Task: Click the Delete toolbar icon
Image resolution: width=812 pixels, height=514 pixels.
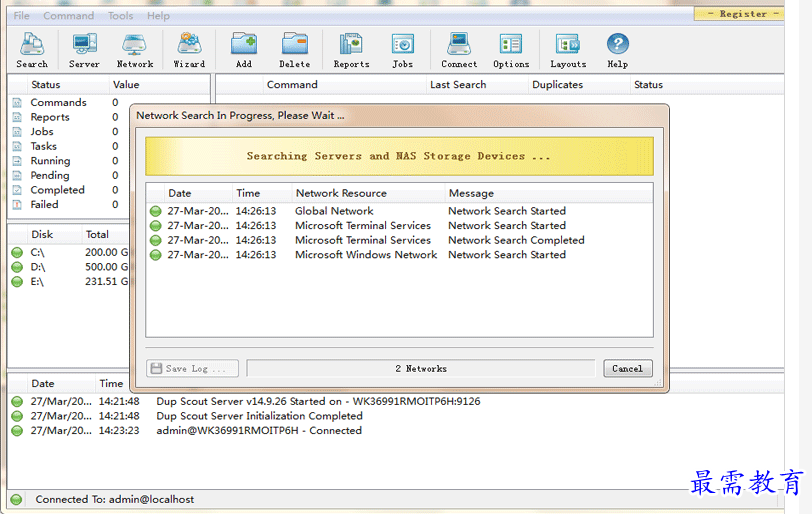Action: (294, 50)
